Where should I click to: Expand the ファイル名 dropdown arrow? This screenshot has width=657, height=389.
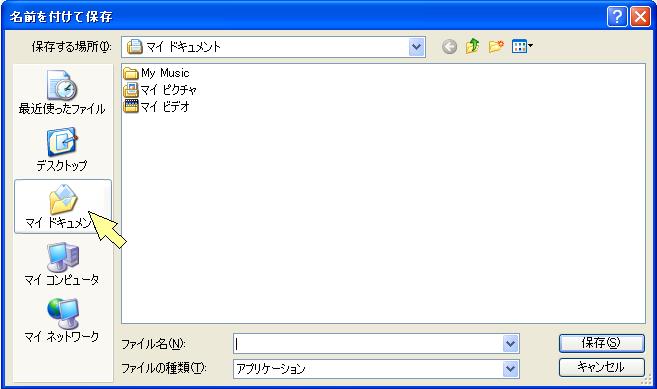[510, 344]
